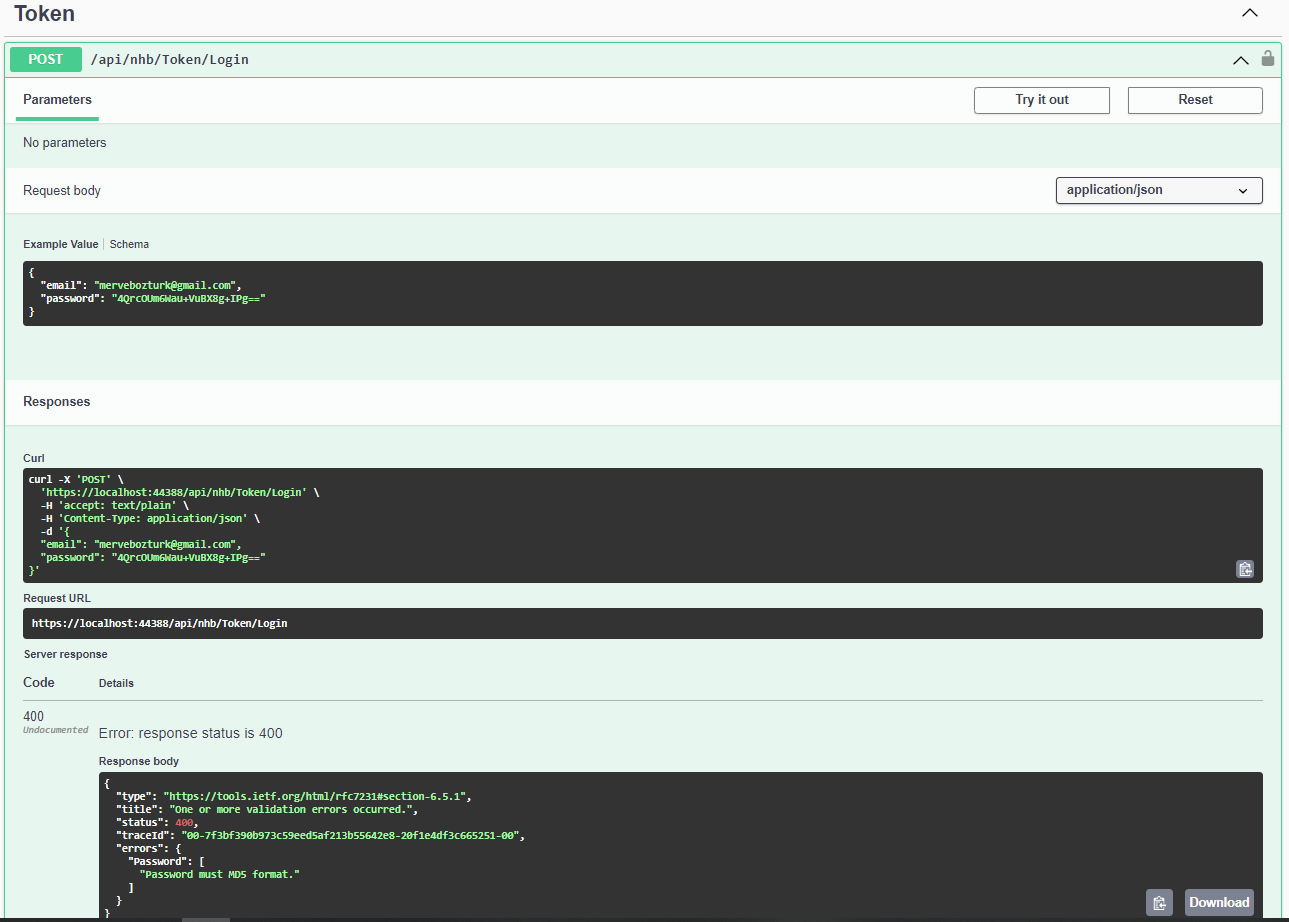Collapse the Login operation panel chevron
The image size is (1289, 922).
point(1240,60)
